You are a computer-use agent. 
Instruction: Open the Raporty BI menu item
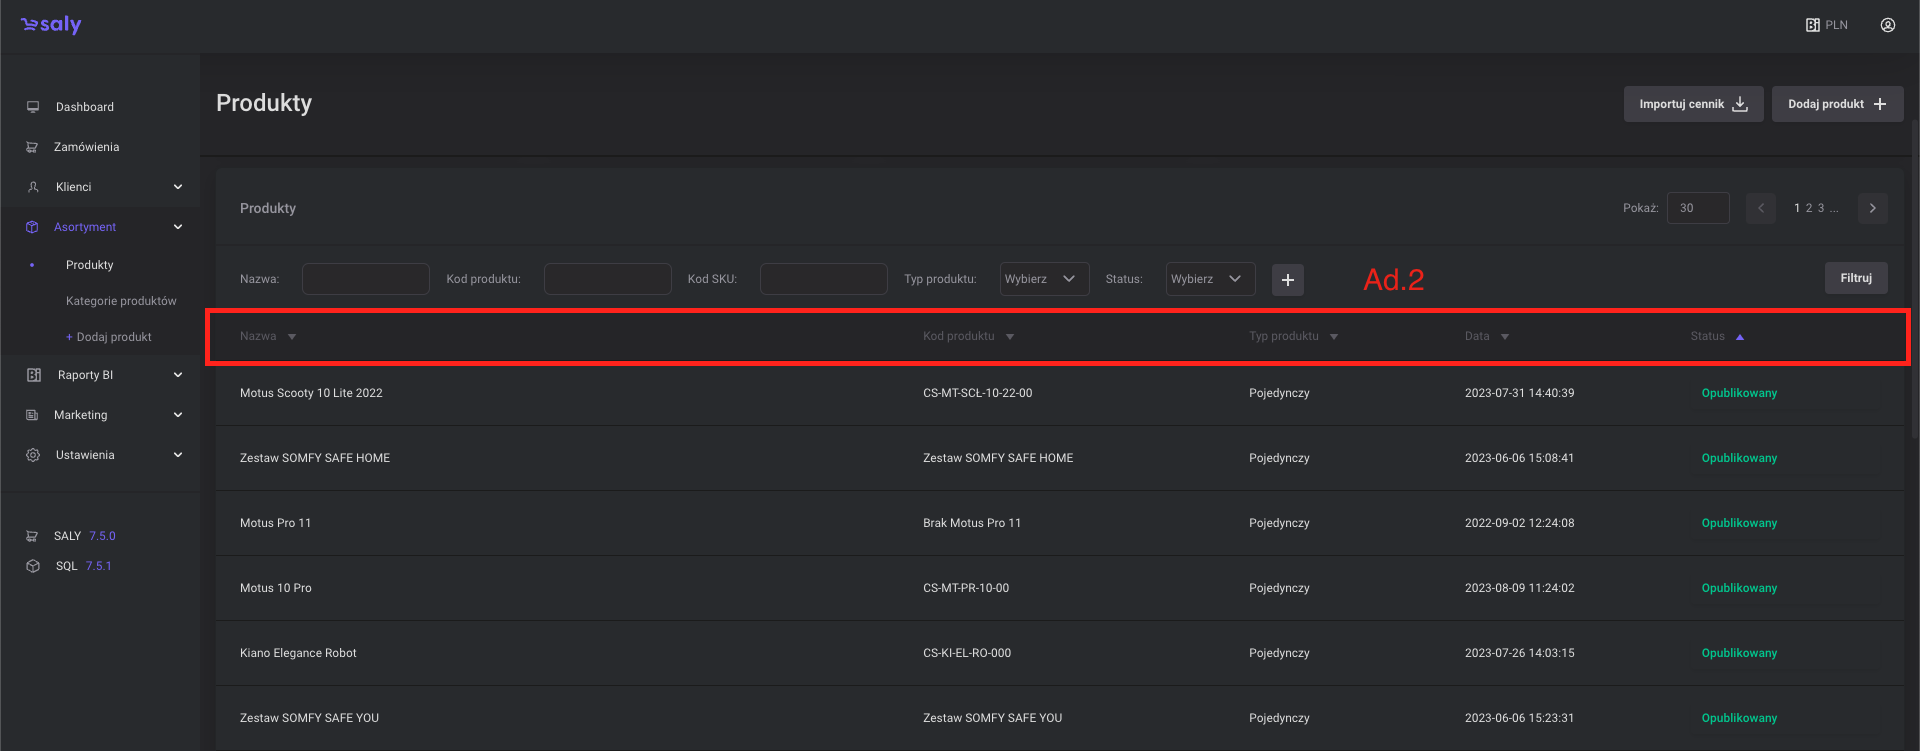coord(86,375)
